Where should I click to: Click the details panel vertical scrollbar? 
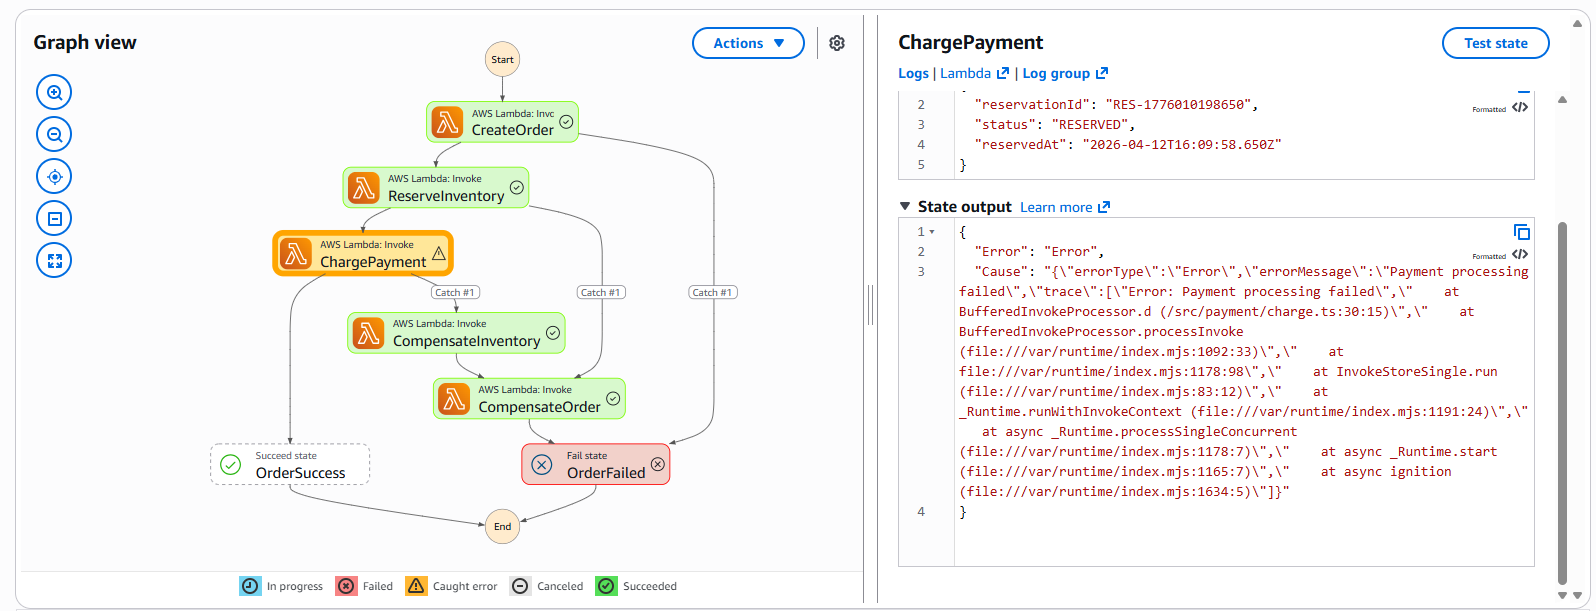tap(1562, 400)
